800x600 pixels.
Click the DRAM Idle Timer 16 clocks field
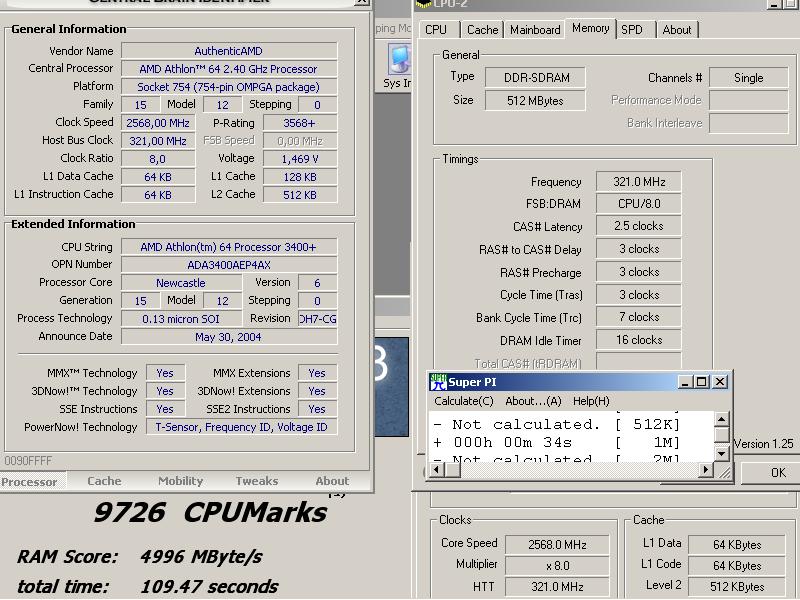[x=639, y=340]
